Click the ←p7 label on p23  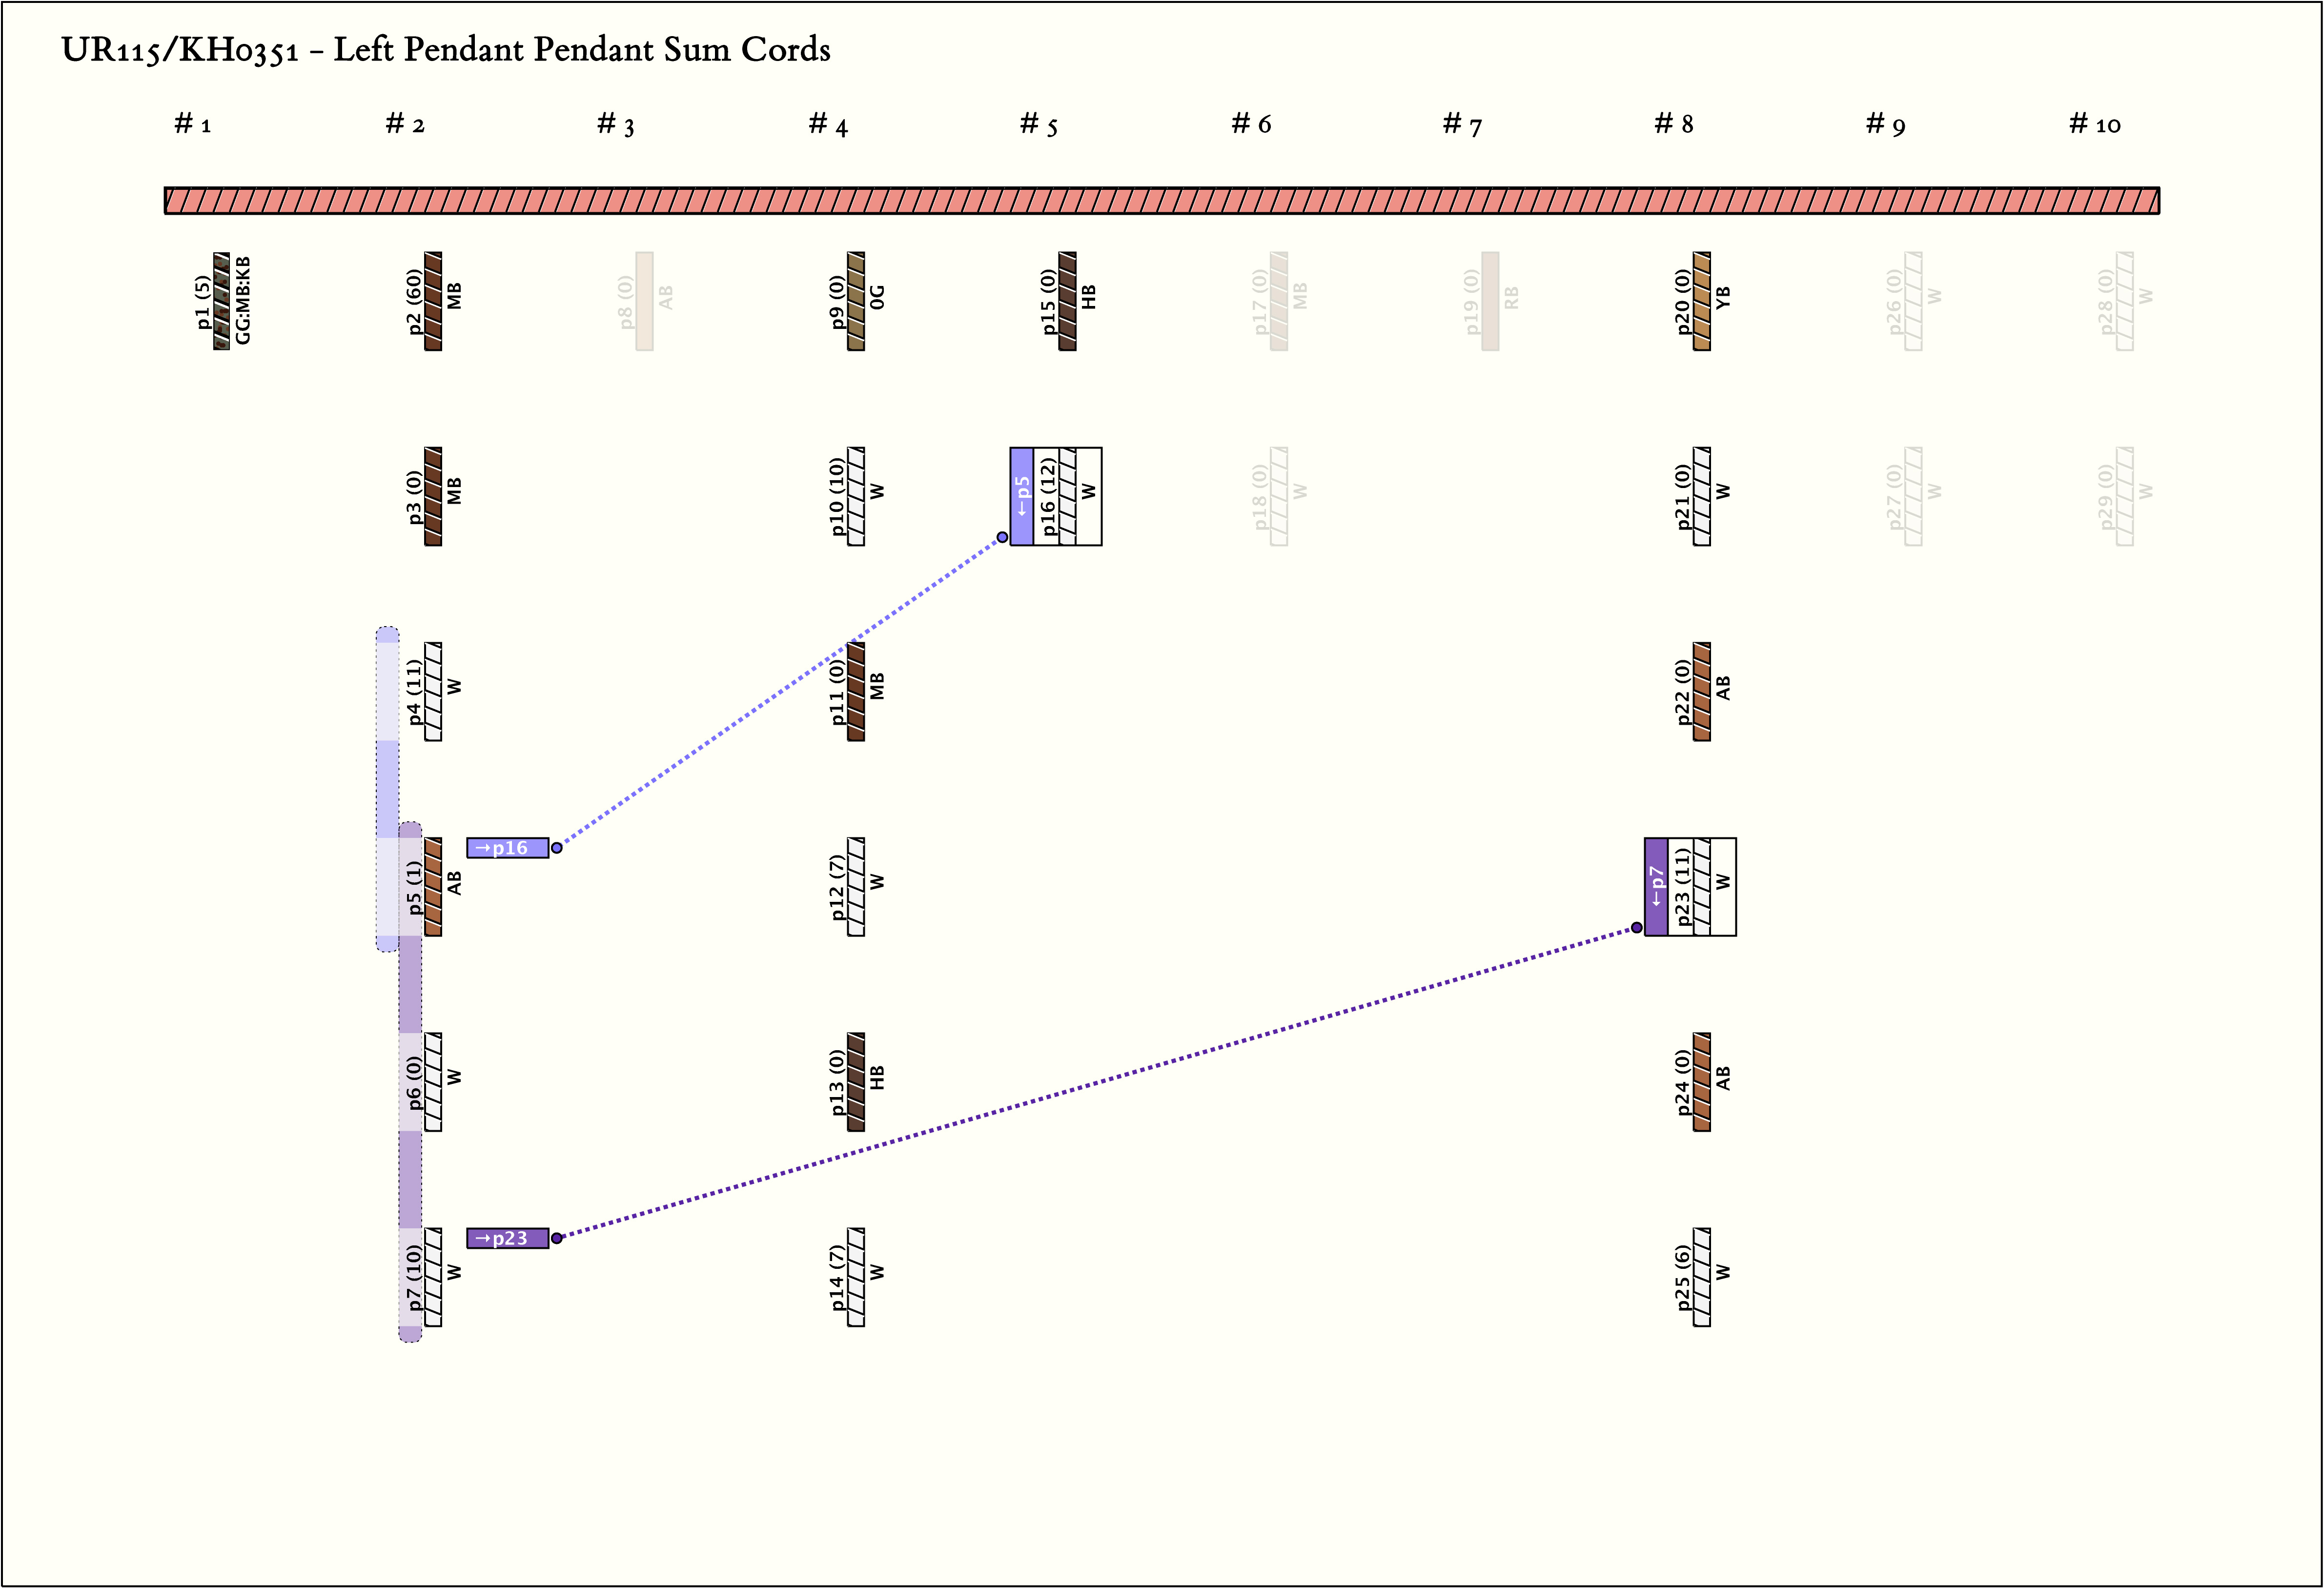tap(1656, 887)
